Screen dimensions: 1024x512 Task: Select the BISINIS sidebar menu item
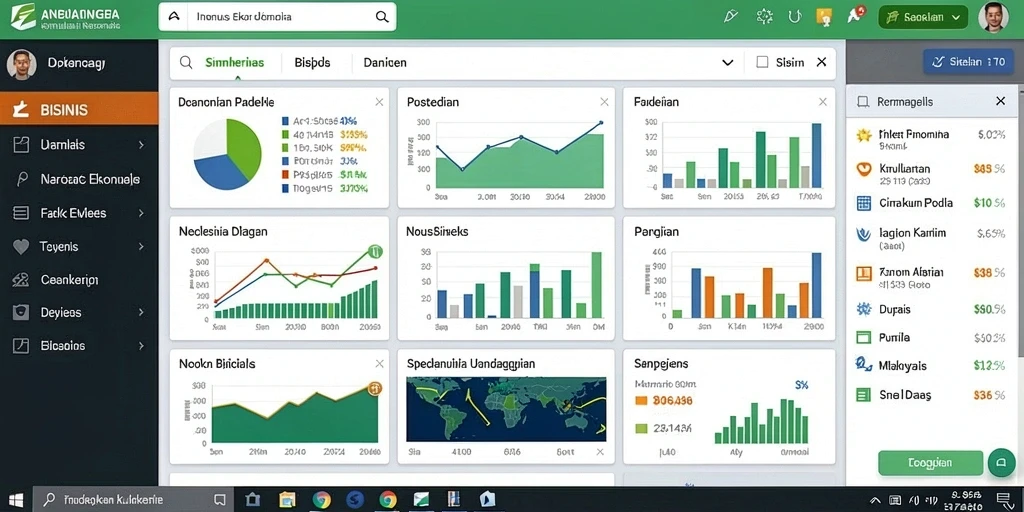79,110
